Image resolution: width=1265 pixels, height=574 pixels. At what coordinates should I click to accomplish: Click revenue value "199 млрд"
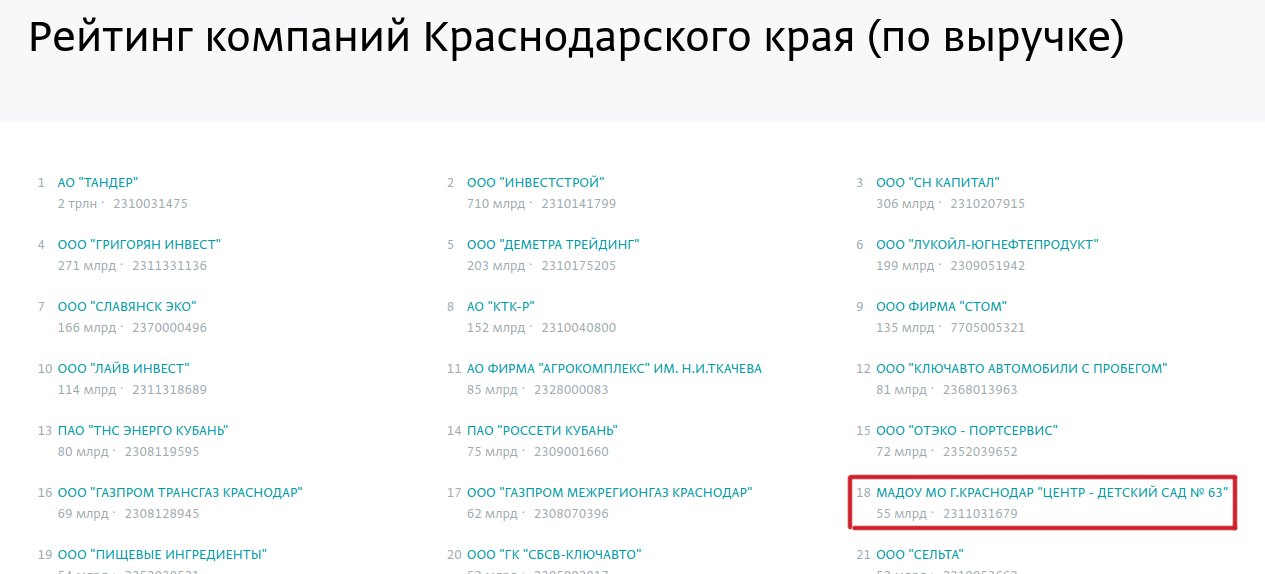(x=905, y=266)
